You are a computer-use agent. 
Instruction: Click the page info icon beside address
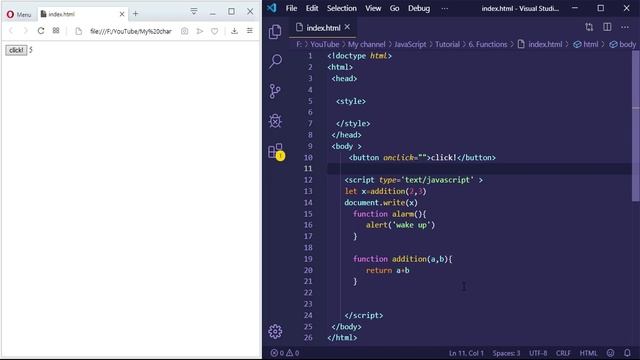coord(78,31)
